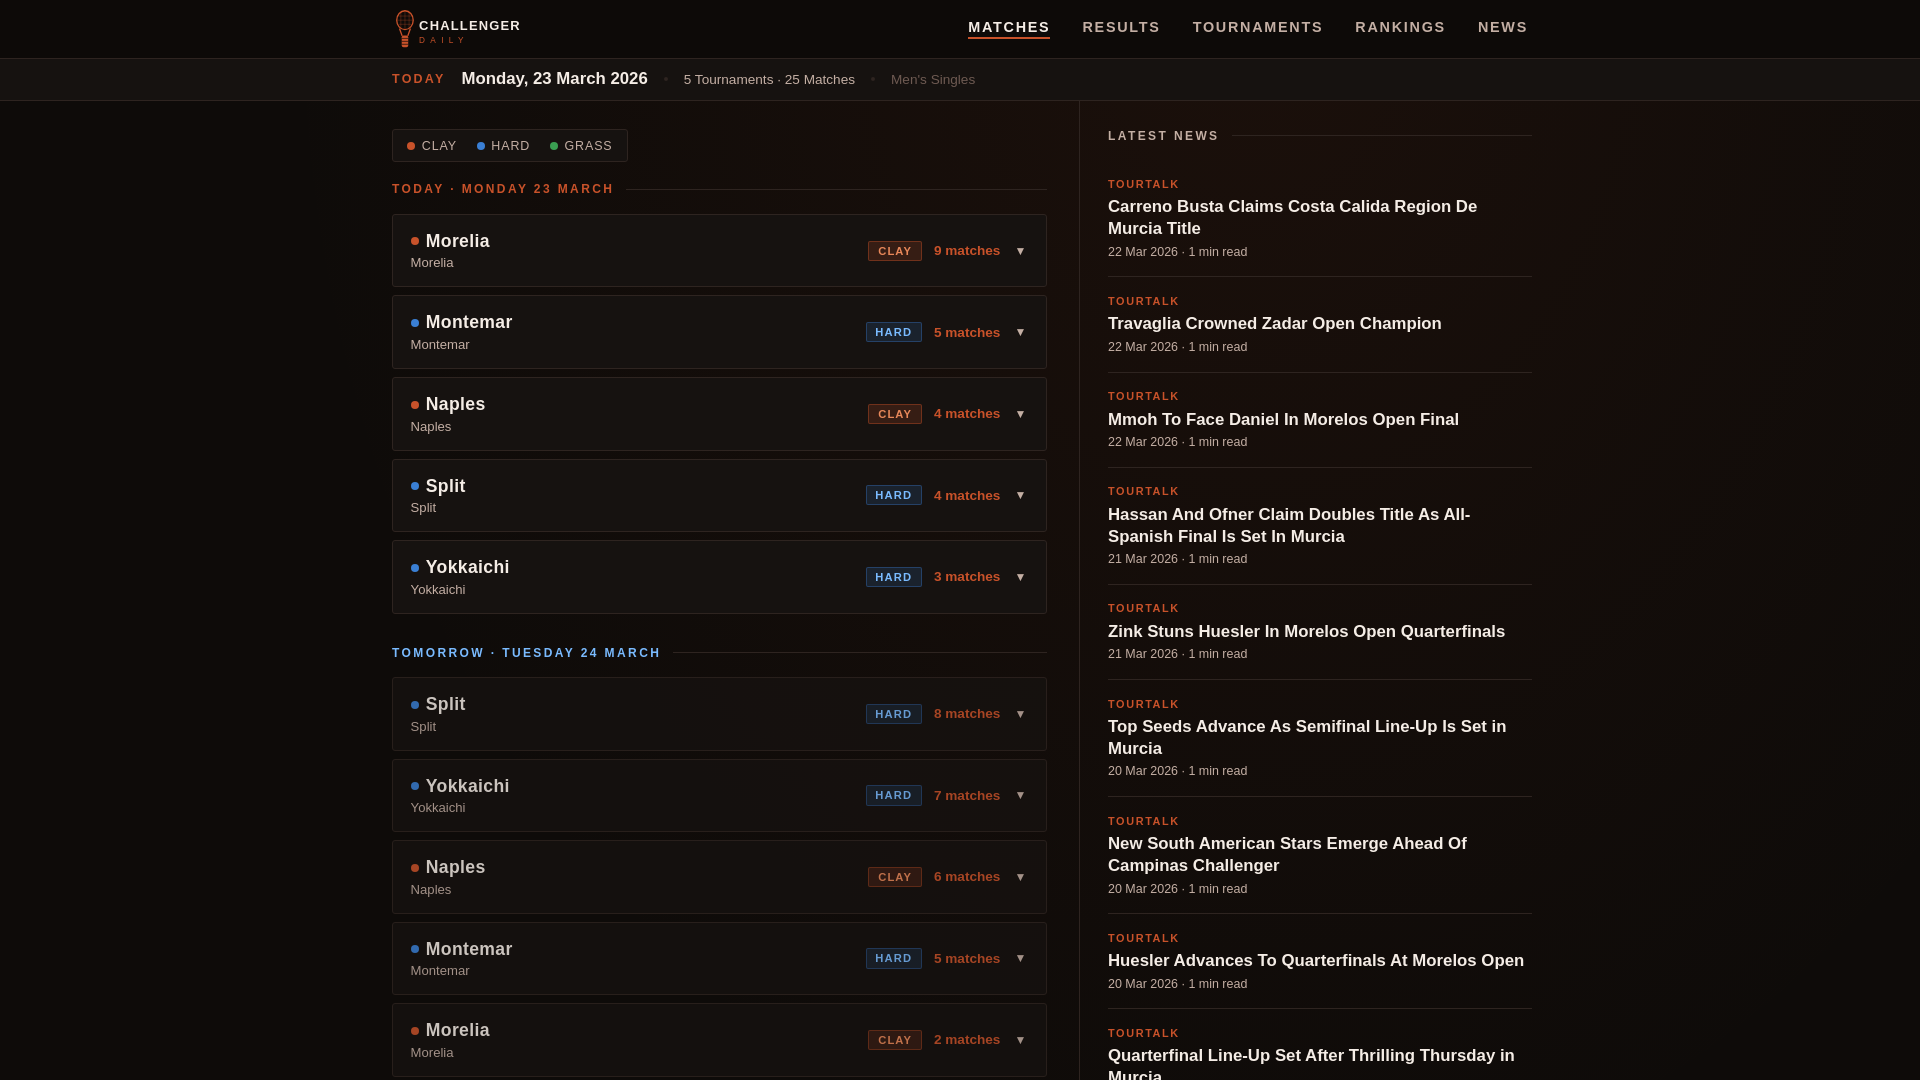Open the Rankings navigation tab

point(1399,27)
